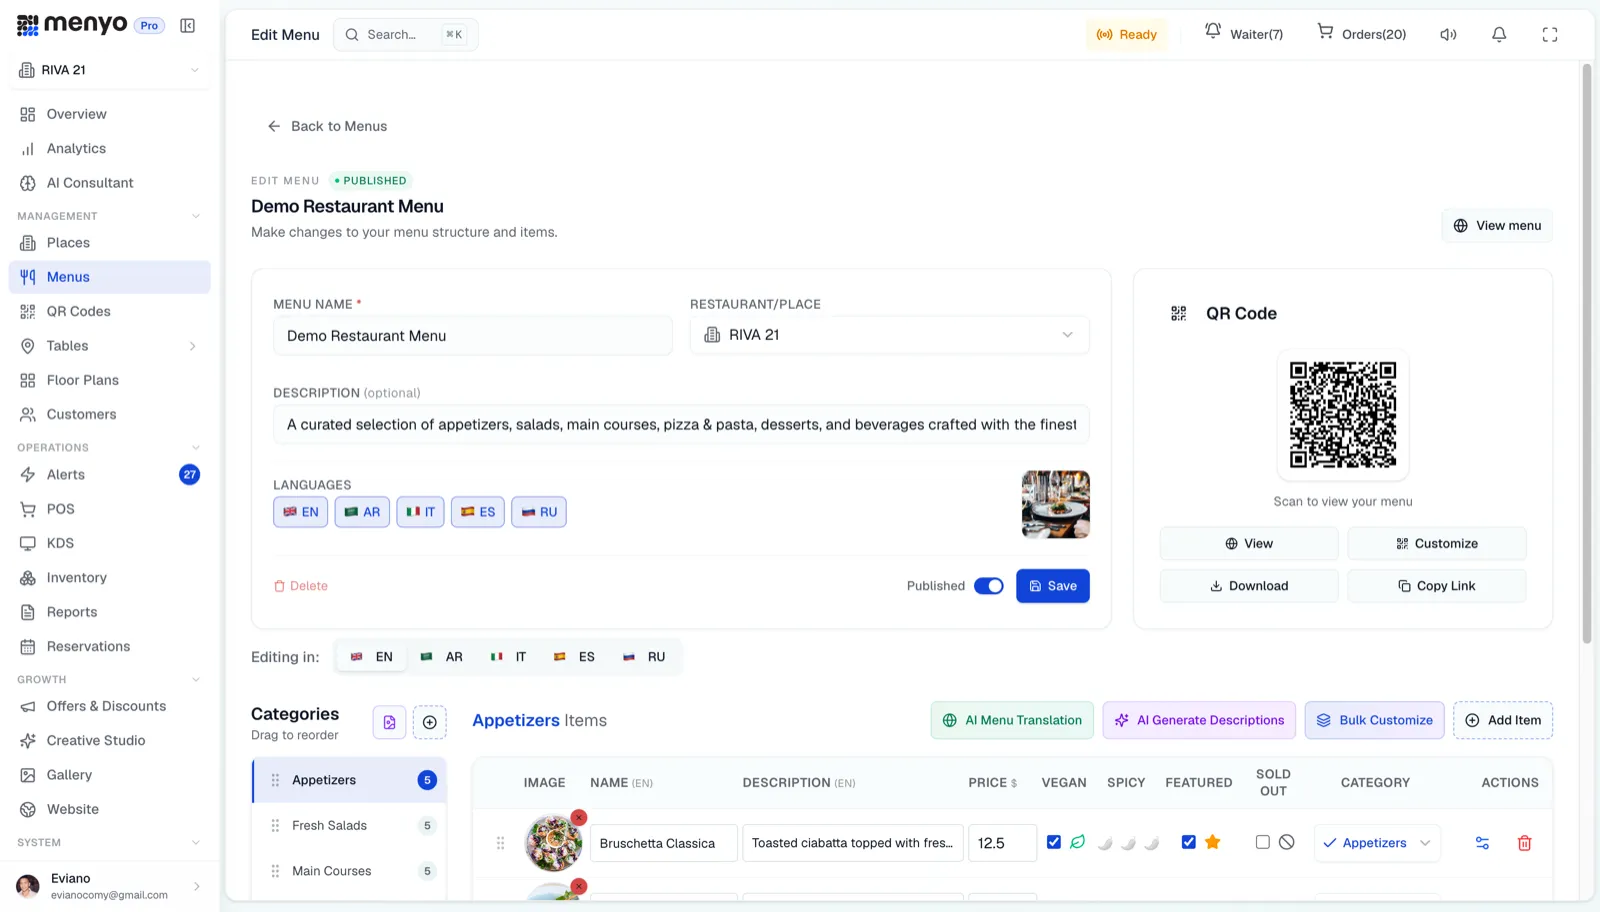Collapse the sidebar panel icon
The height and width of the screenshot is (912, 1600).
click(187, 26)
